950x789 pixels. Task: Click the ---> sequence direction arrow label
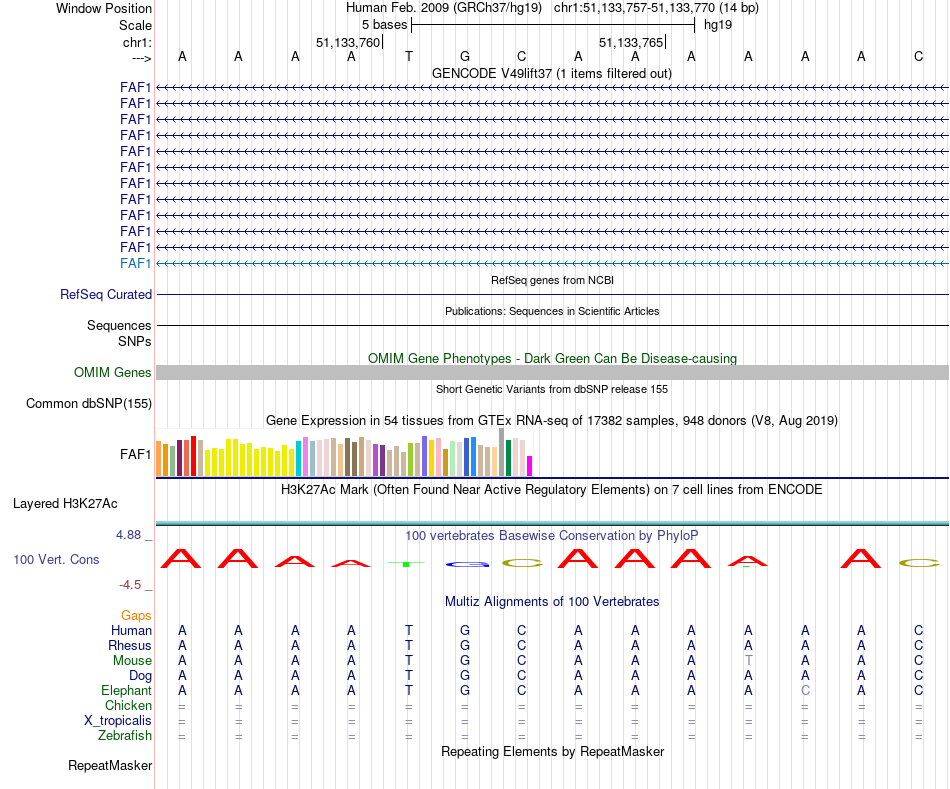pyautogui.click(x=142, y=59)
